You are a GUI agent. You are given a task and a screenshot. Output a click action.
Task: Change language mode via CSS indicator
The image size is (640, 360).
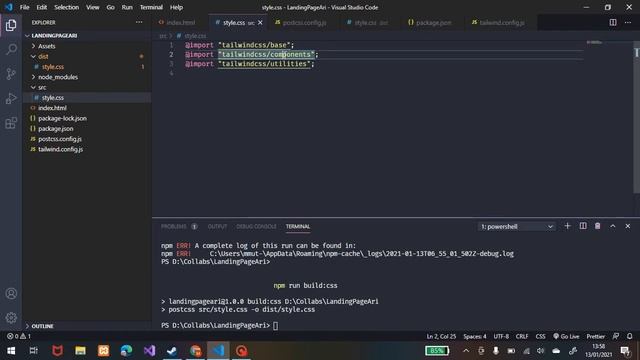[x=540, y=336]
